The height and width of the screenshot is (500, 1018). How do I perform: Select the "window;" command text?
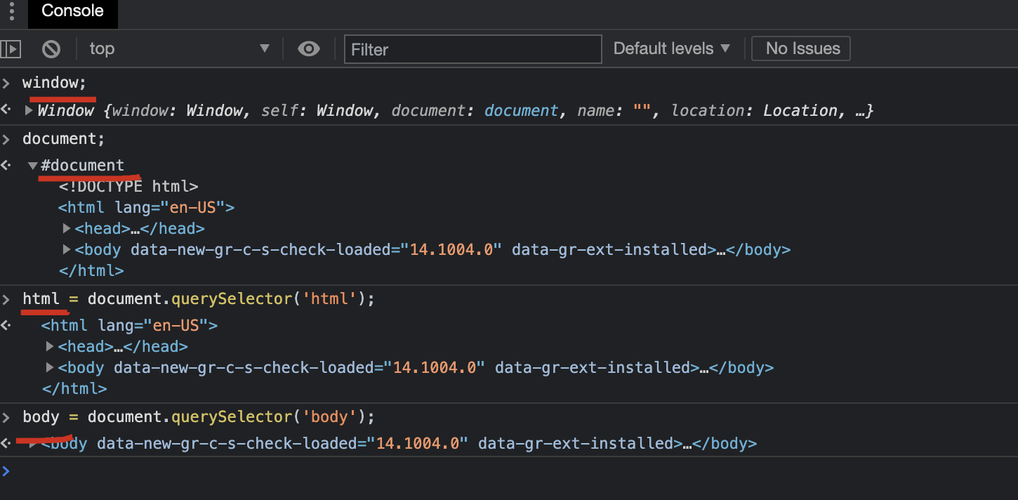click(55, 83)
